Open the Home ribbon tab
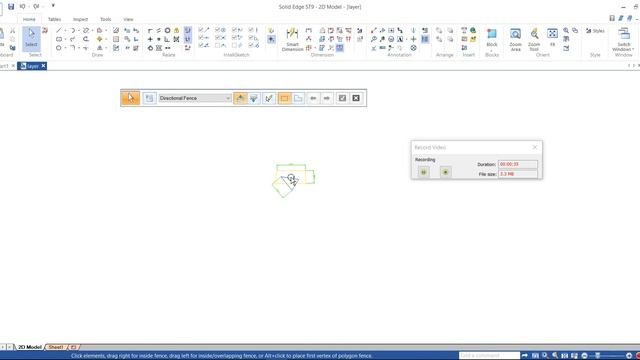The image size is (640, 360). tap(29, 19)
